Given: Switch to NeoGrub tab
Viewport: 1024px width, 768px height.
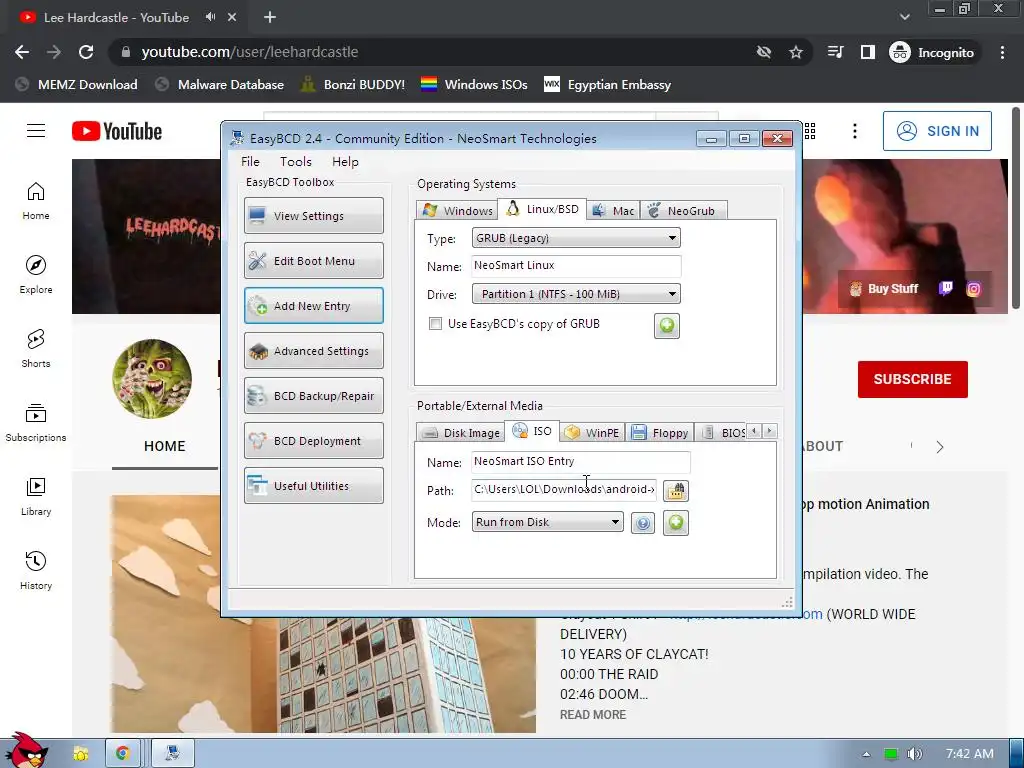Looking at the screenshot, I should [683, 210].
